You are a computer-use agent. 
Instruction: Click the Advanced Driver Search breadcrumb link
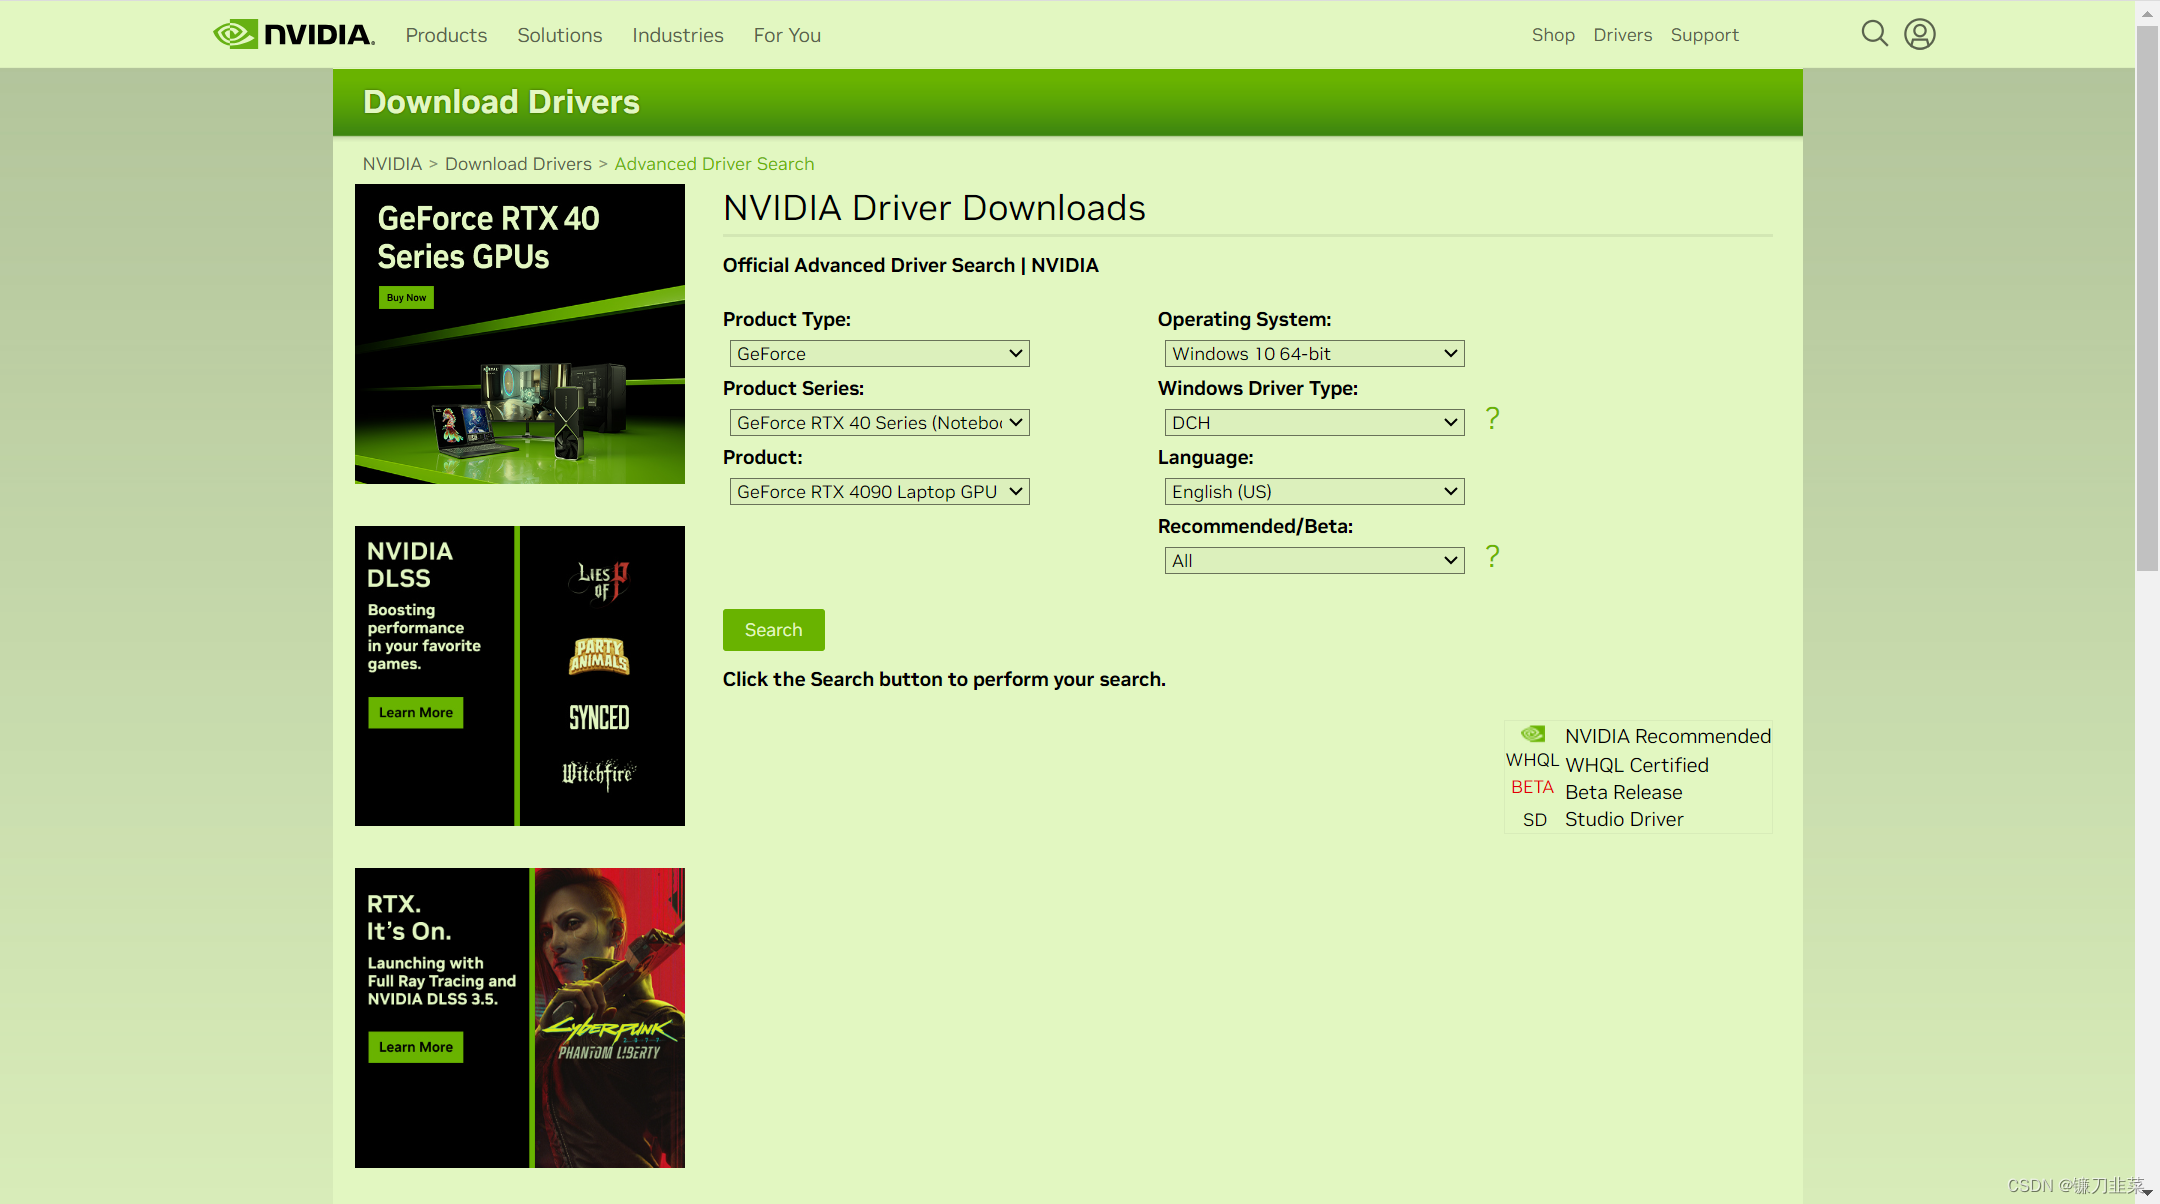coord(713,163)
